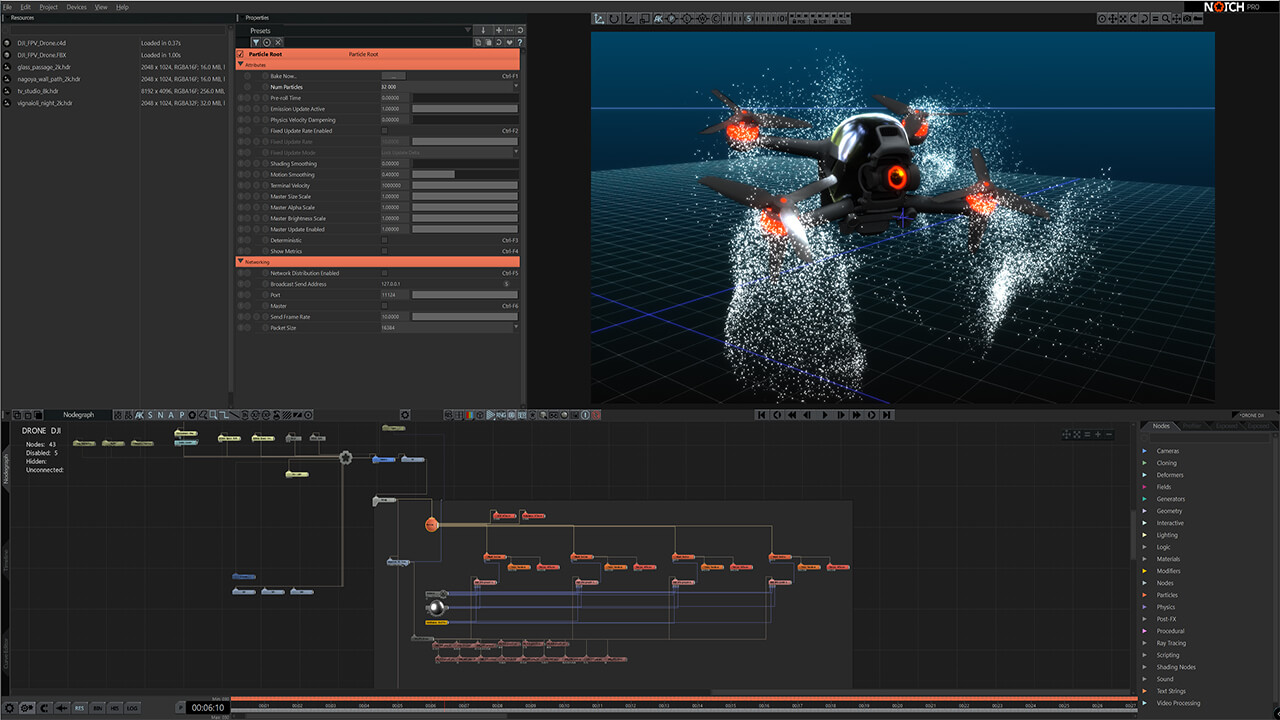Open the Help menu

(122, 7)
